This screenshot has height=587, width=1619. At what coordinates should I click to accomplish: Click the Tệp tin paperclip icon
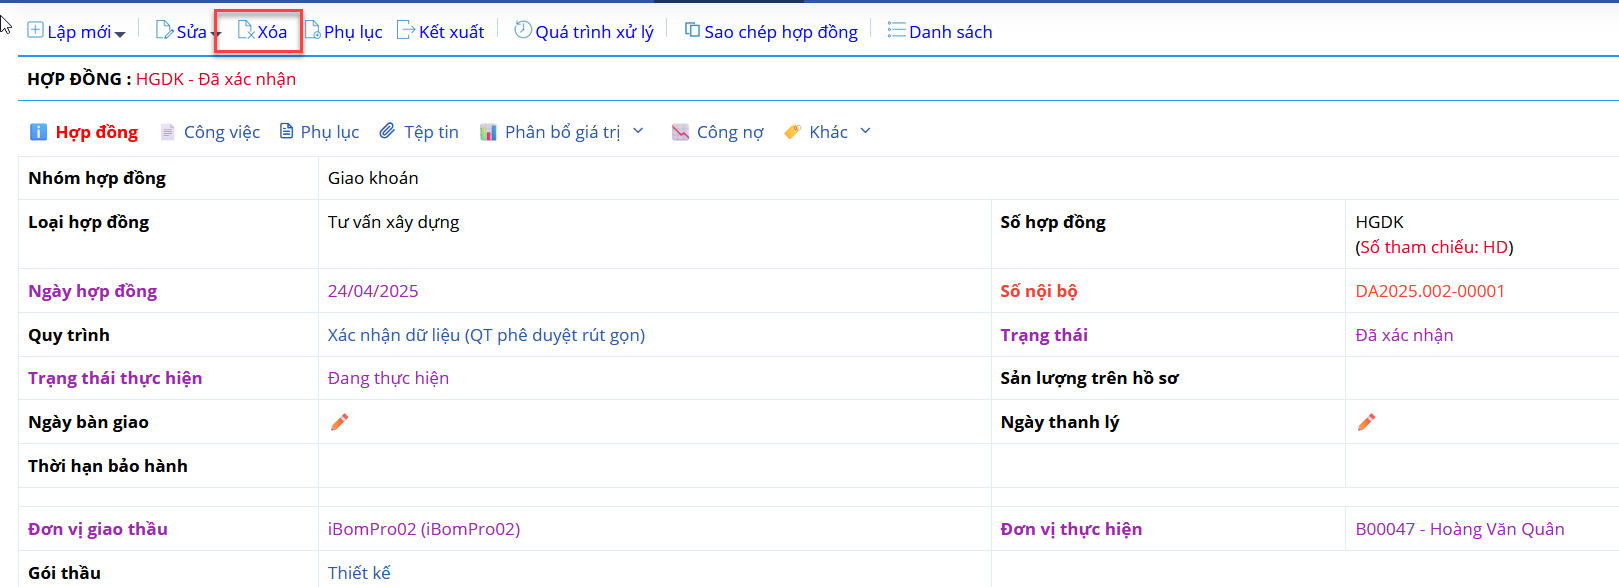point(388,131)
